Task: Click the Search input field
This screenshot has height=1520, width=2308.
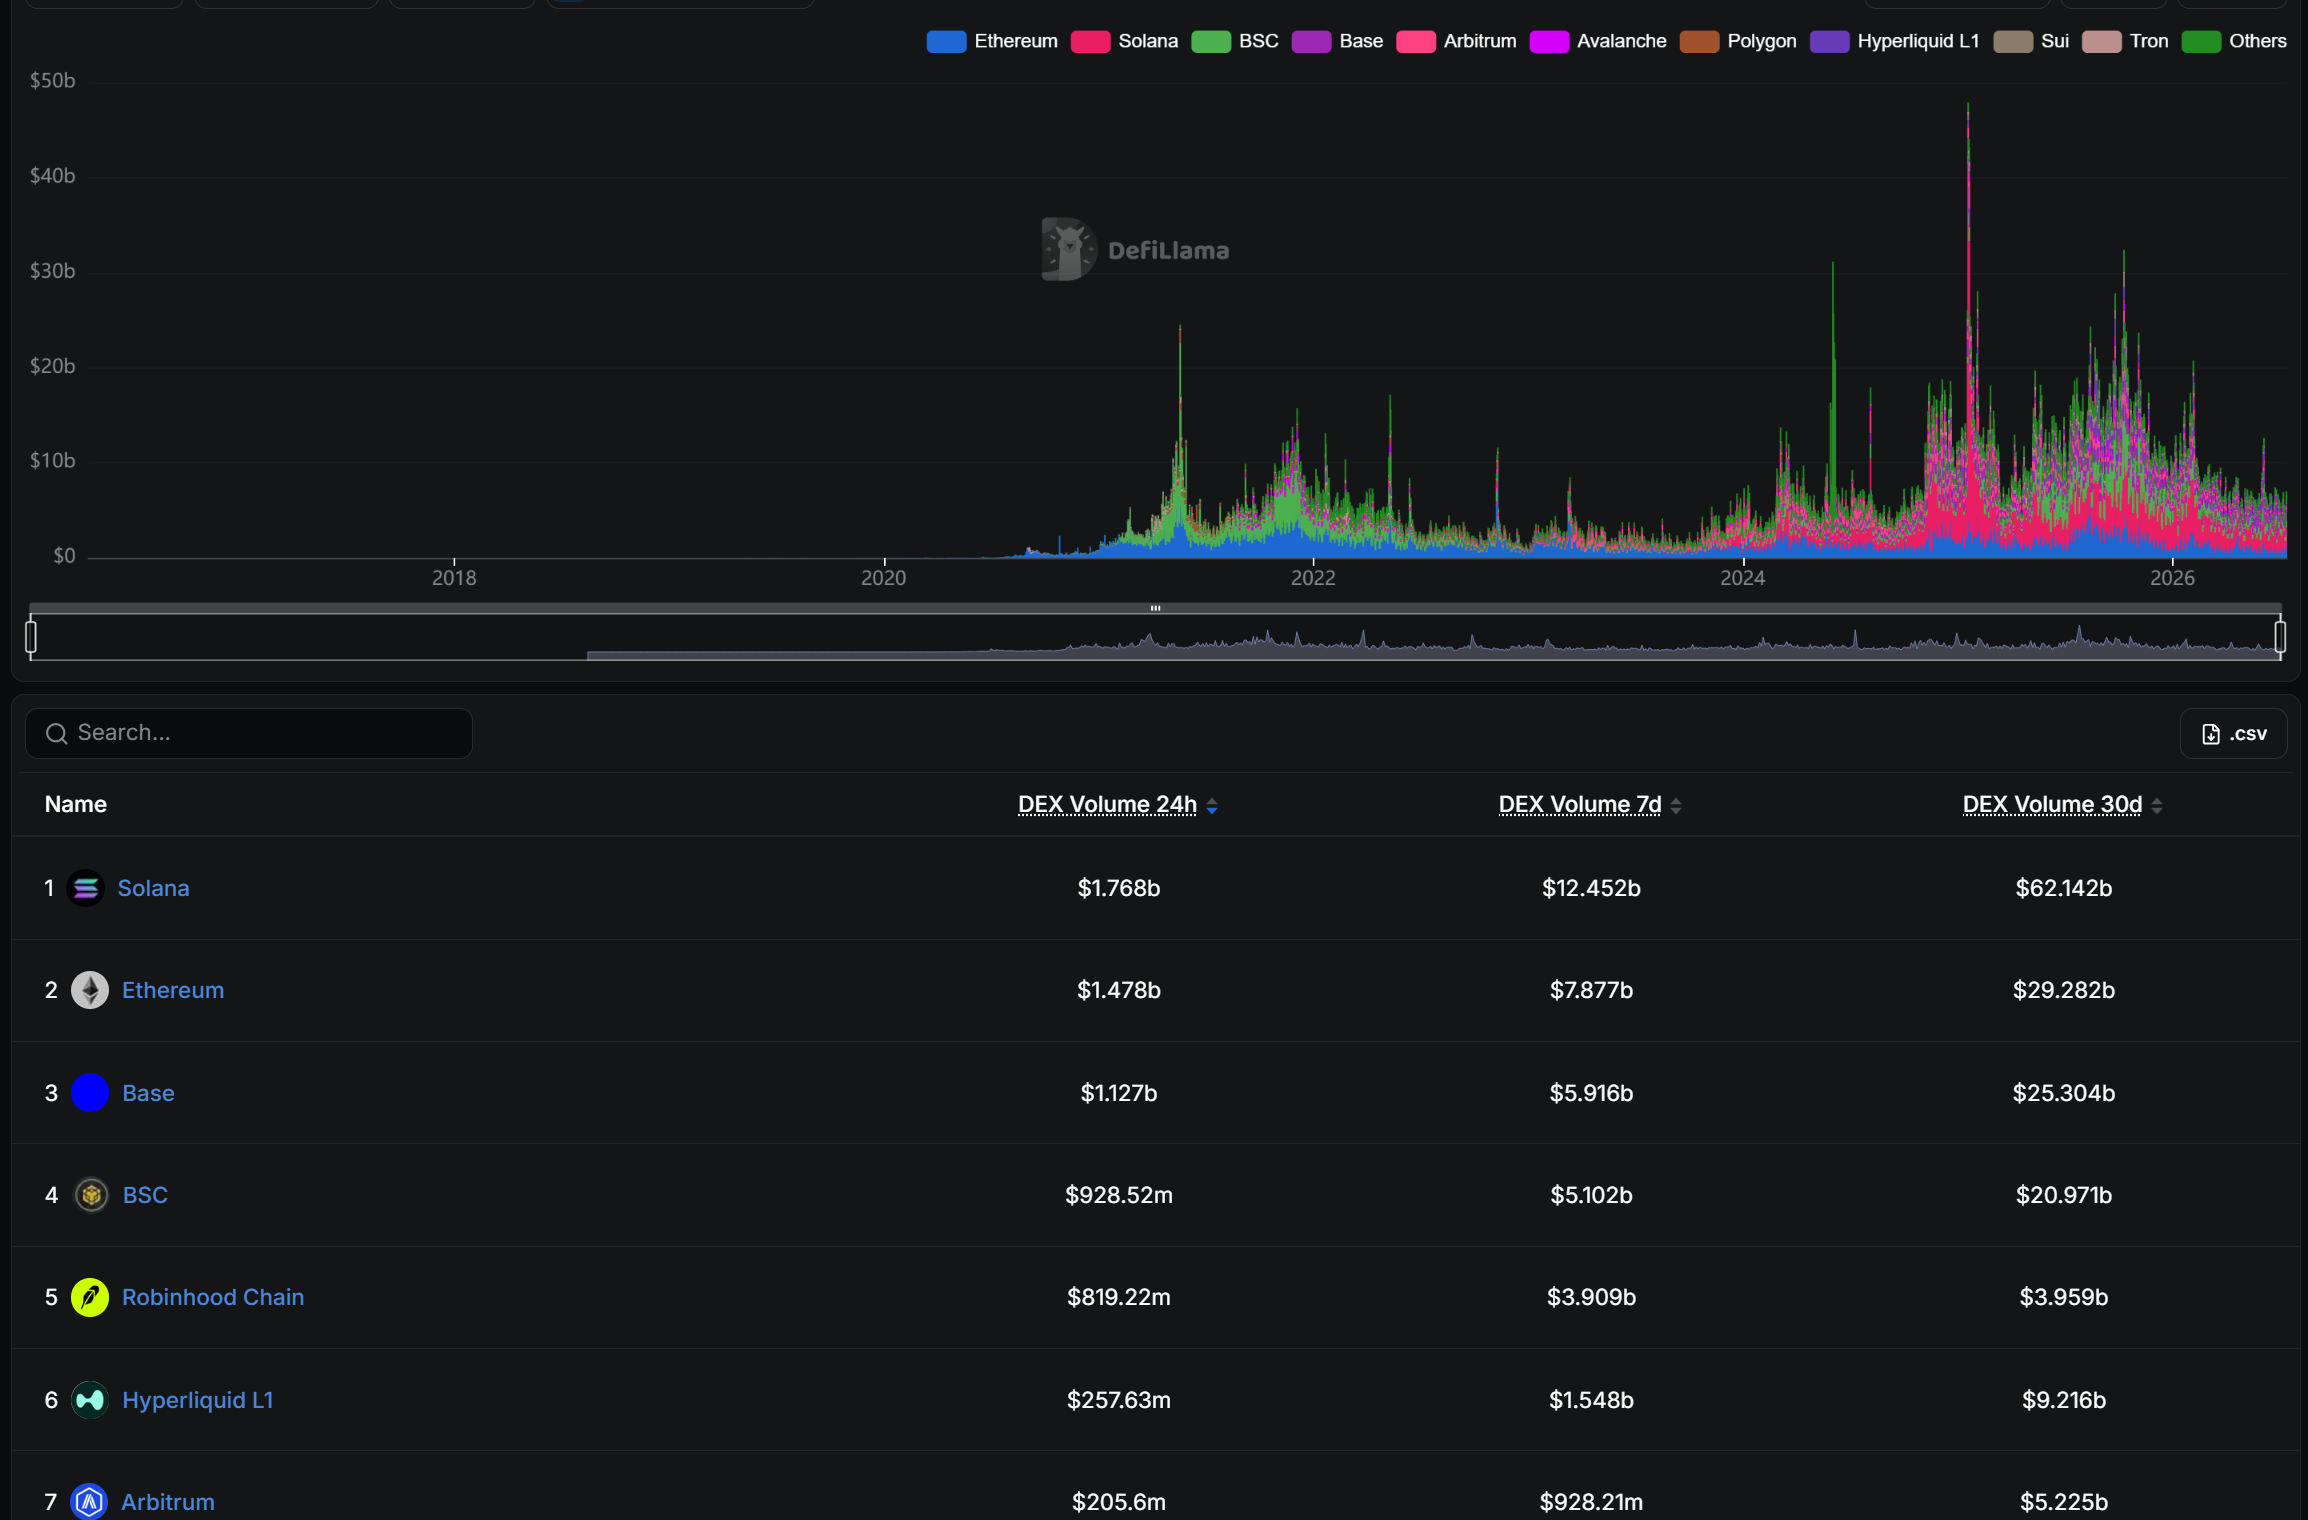Action: (248, 733)
